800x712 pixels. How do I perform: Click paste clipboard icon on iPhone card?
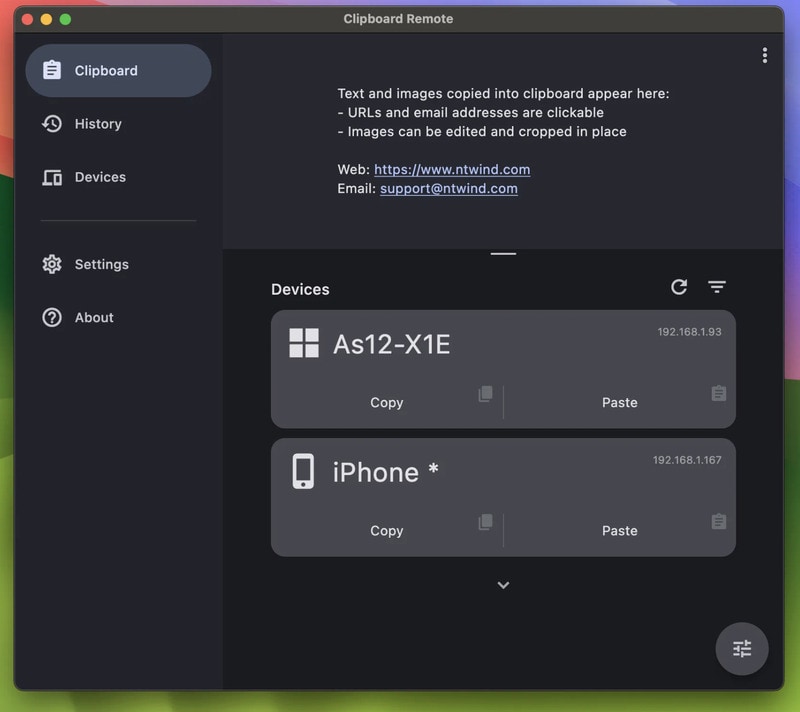718,522
